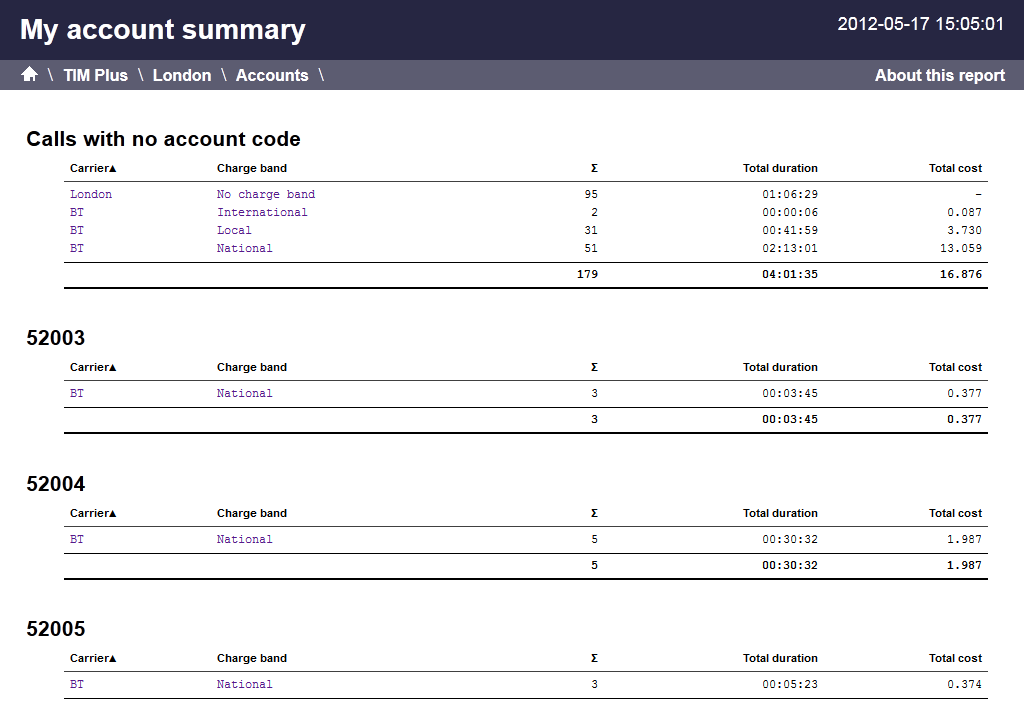
Task: Click the London carrier link
Action: coord(91,194)
